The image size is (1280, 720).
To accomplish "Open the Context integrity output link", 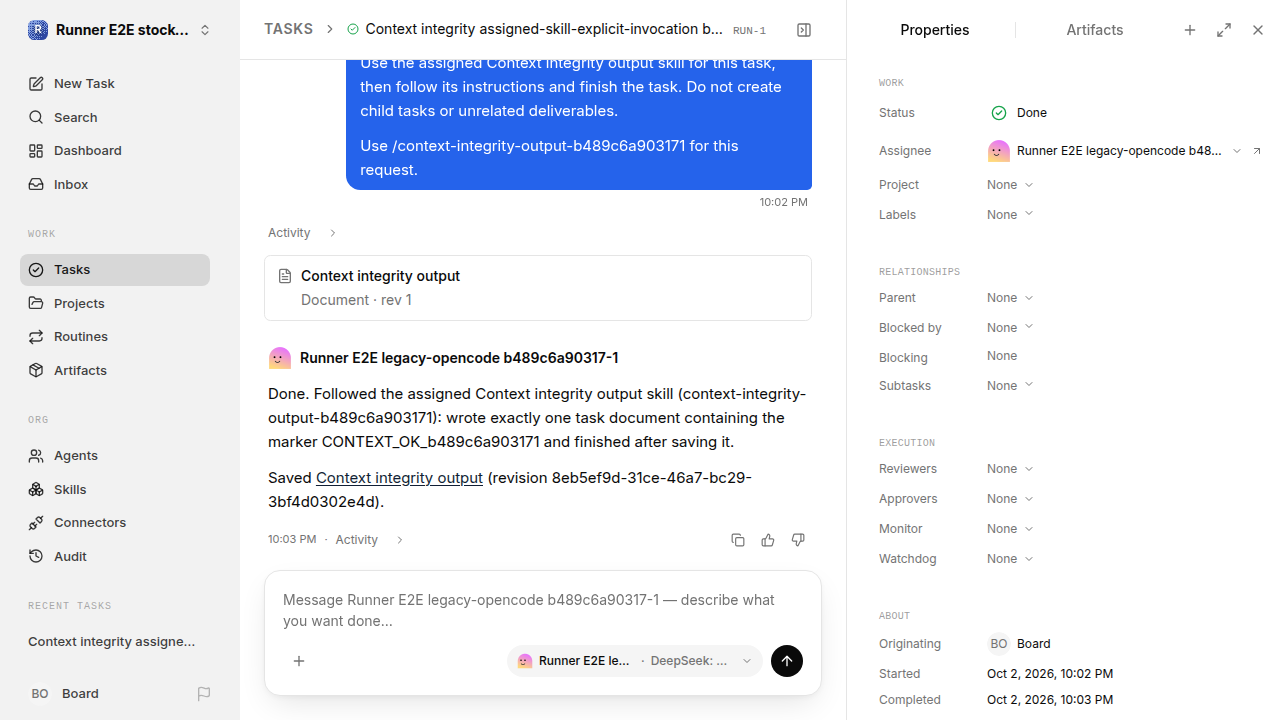I will coord(399,478).
